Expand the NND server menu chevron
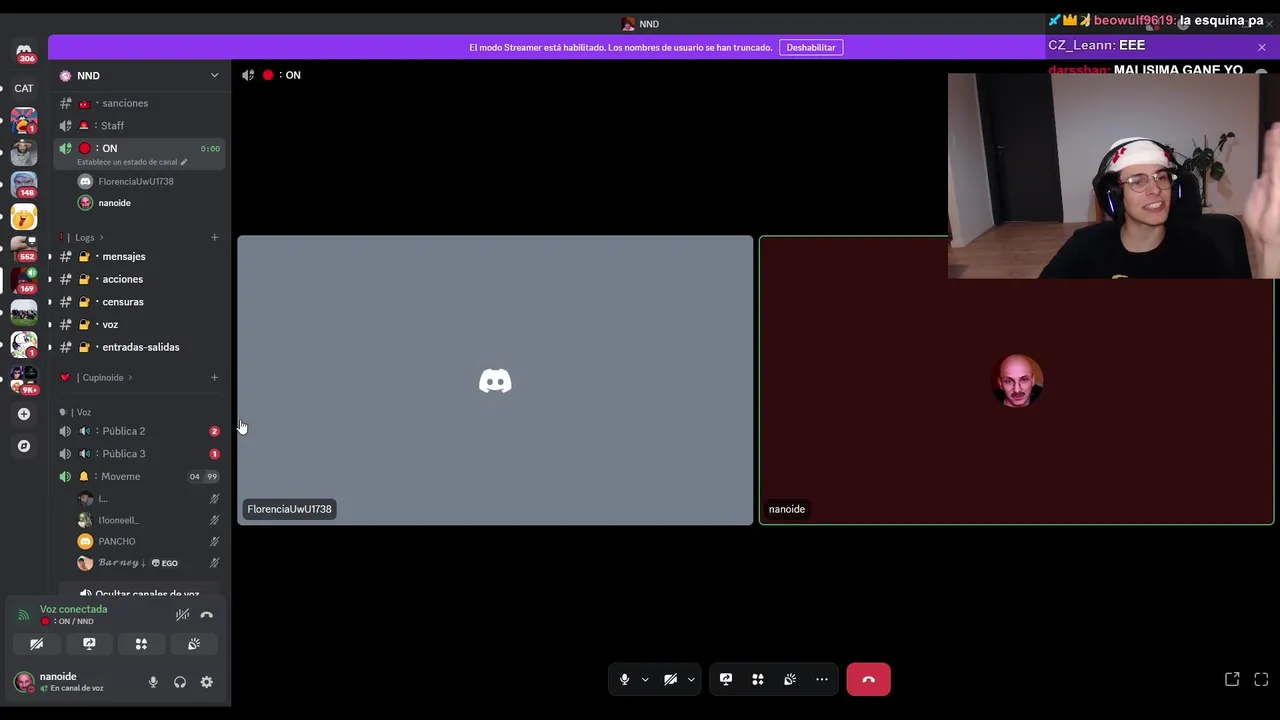 pos(214,75)
